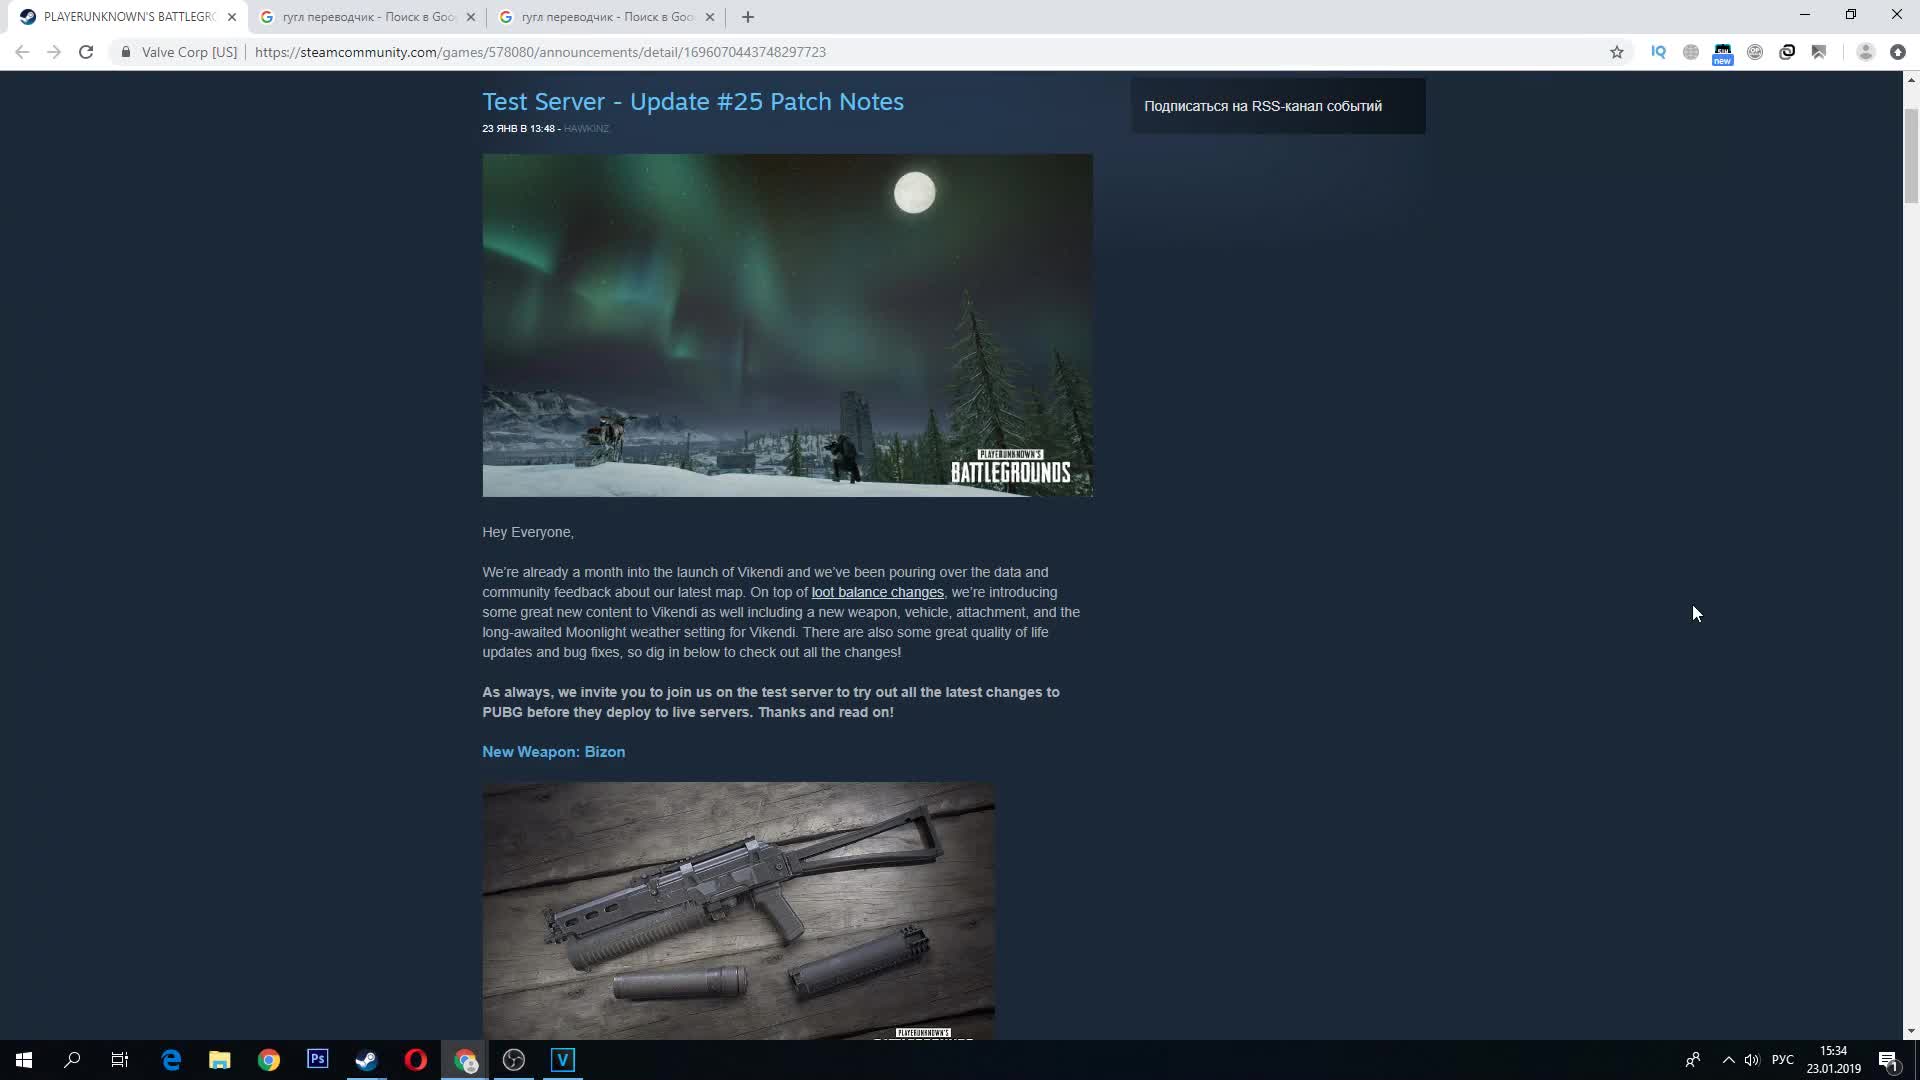Screen dimensions: 1920x1080
Task: Expand hidden system tray icons
Action: 1728,1060
